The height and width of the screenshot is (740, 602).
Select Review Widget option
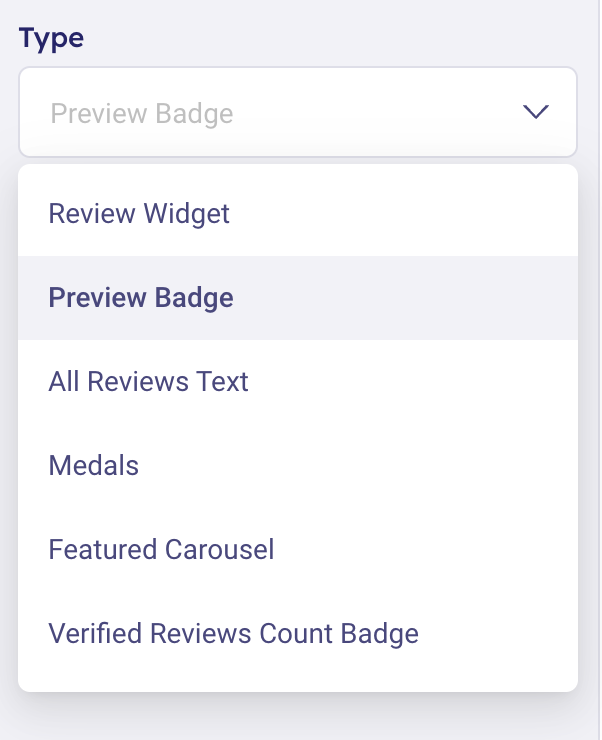(x=139, y=213)
